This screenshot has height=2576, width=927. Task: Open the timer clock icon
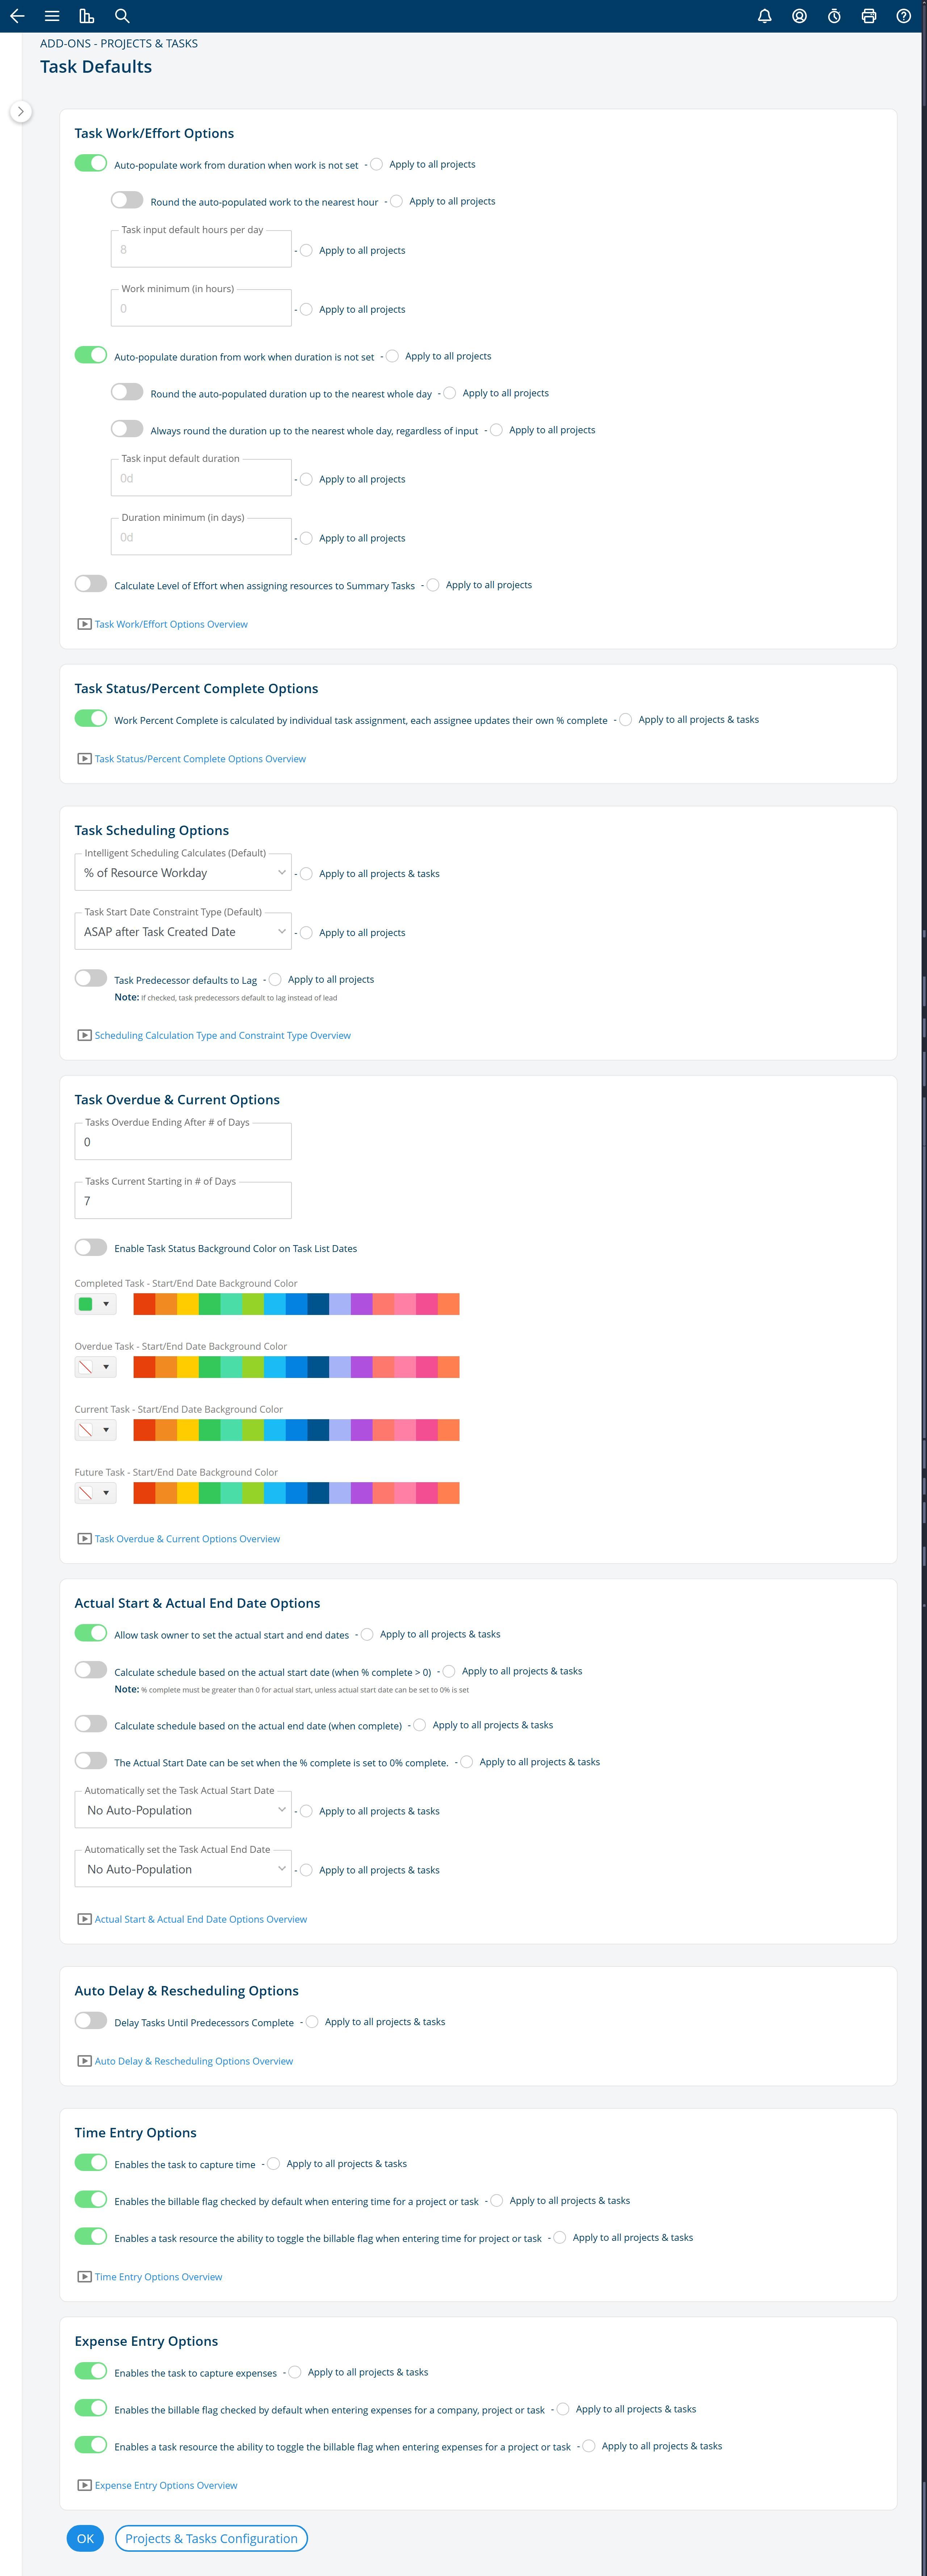pos(834,16)
